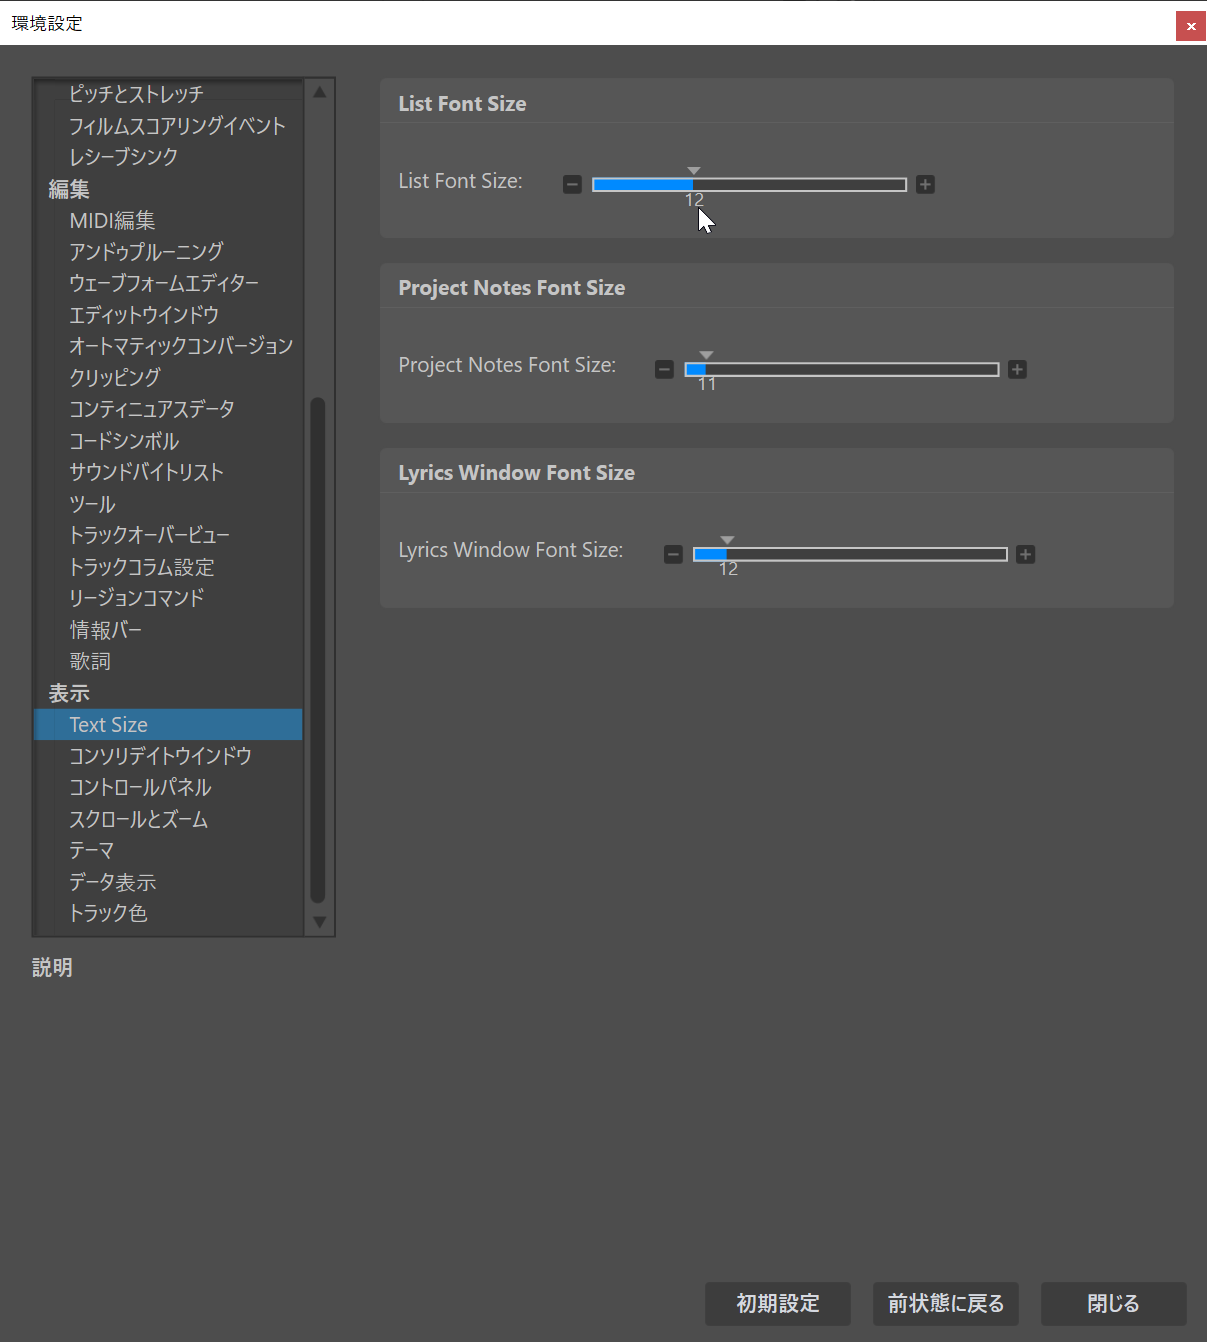Decrease Project Notes Font Size with minus

click(x=664, y=369)
